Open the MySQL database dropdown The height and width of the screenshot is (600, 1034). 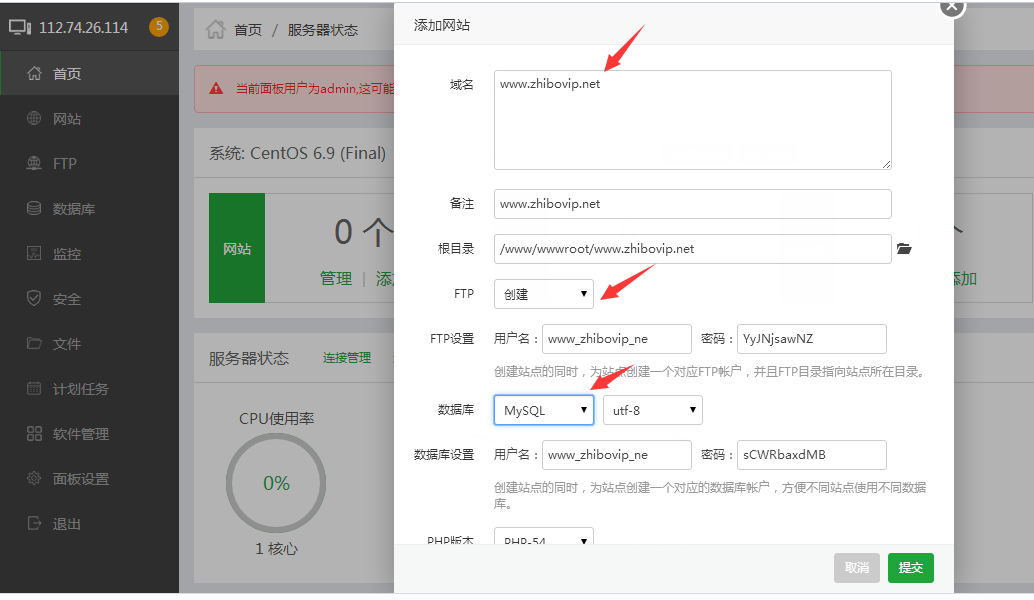coord(543,410)
